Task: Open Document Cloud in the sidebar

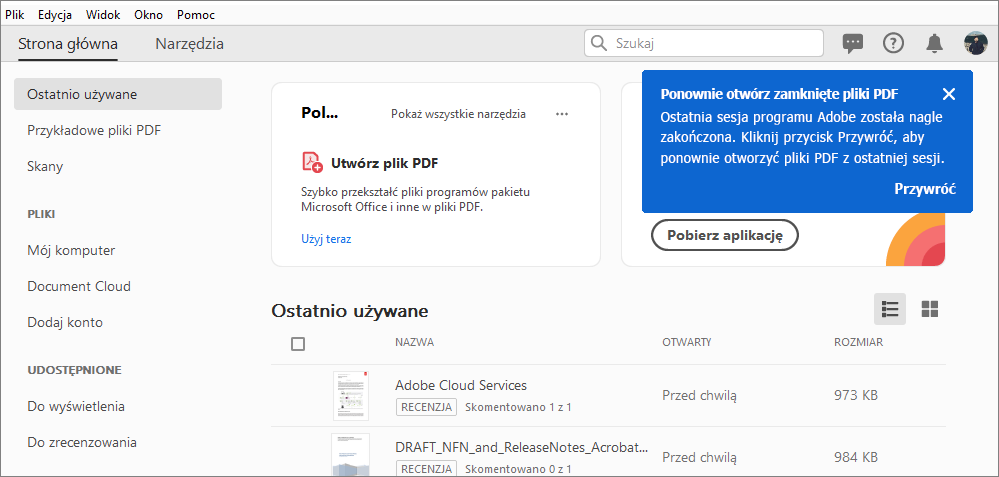Action: pos(79,287)
